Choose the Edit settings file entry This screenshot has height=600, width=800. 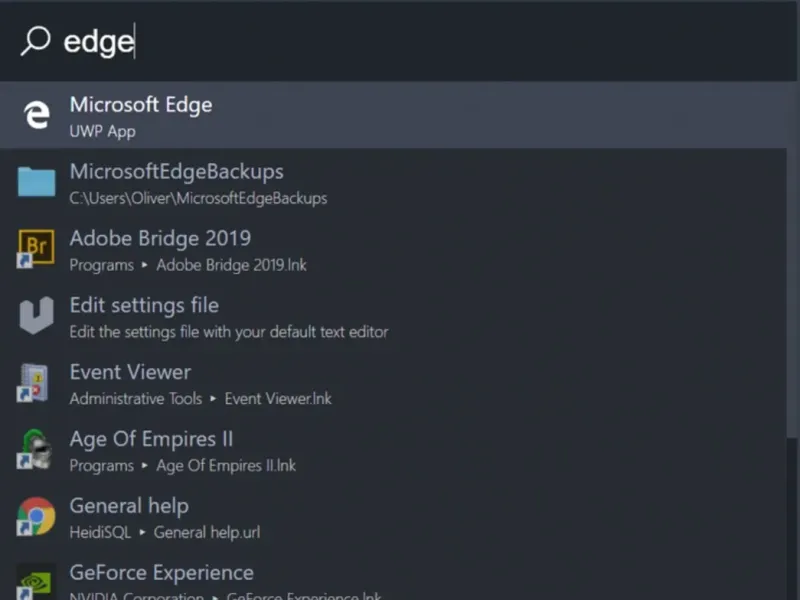[393, 316]
